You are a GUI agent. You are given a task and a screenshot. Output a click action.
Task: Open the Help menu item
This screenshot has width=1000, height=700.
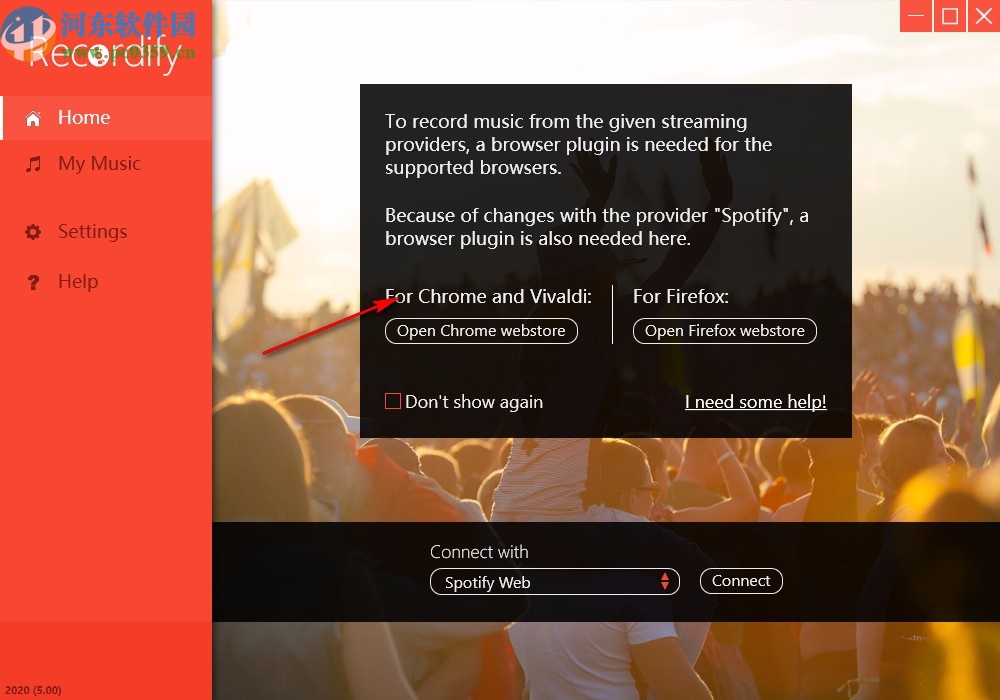click(x=106, y=282)
